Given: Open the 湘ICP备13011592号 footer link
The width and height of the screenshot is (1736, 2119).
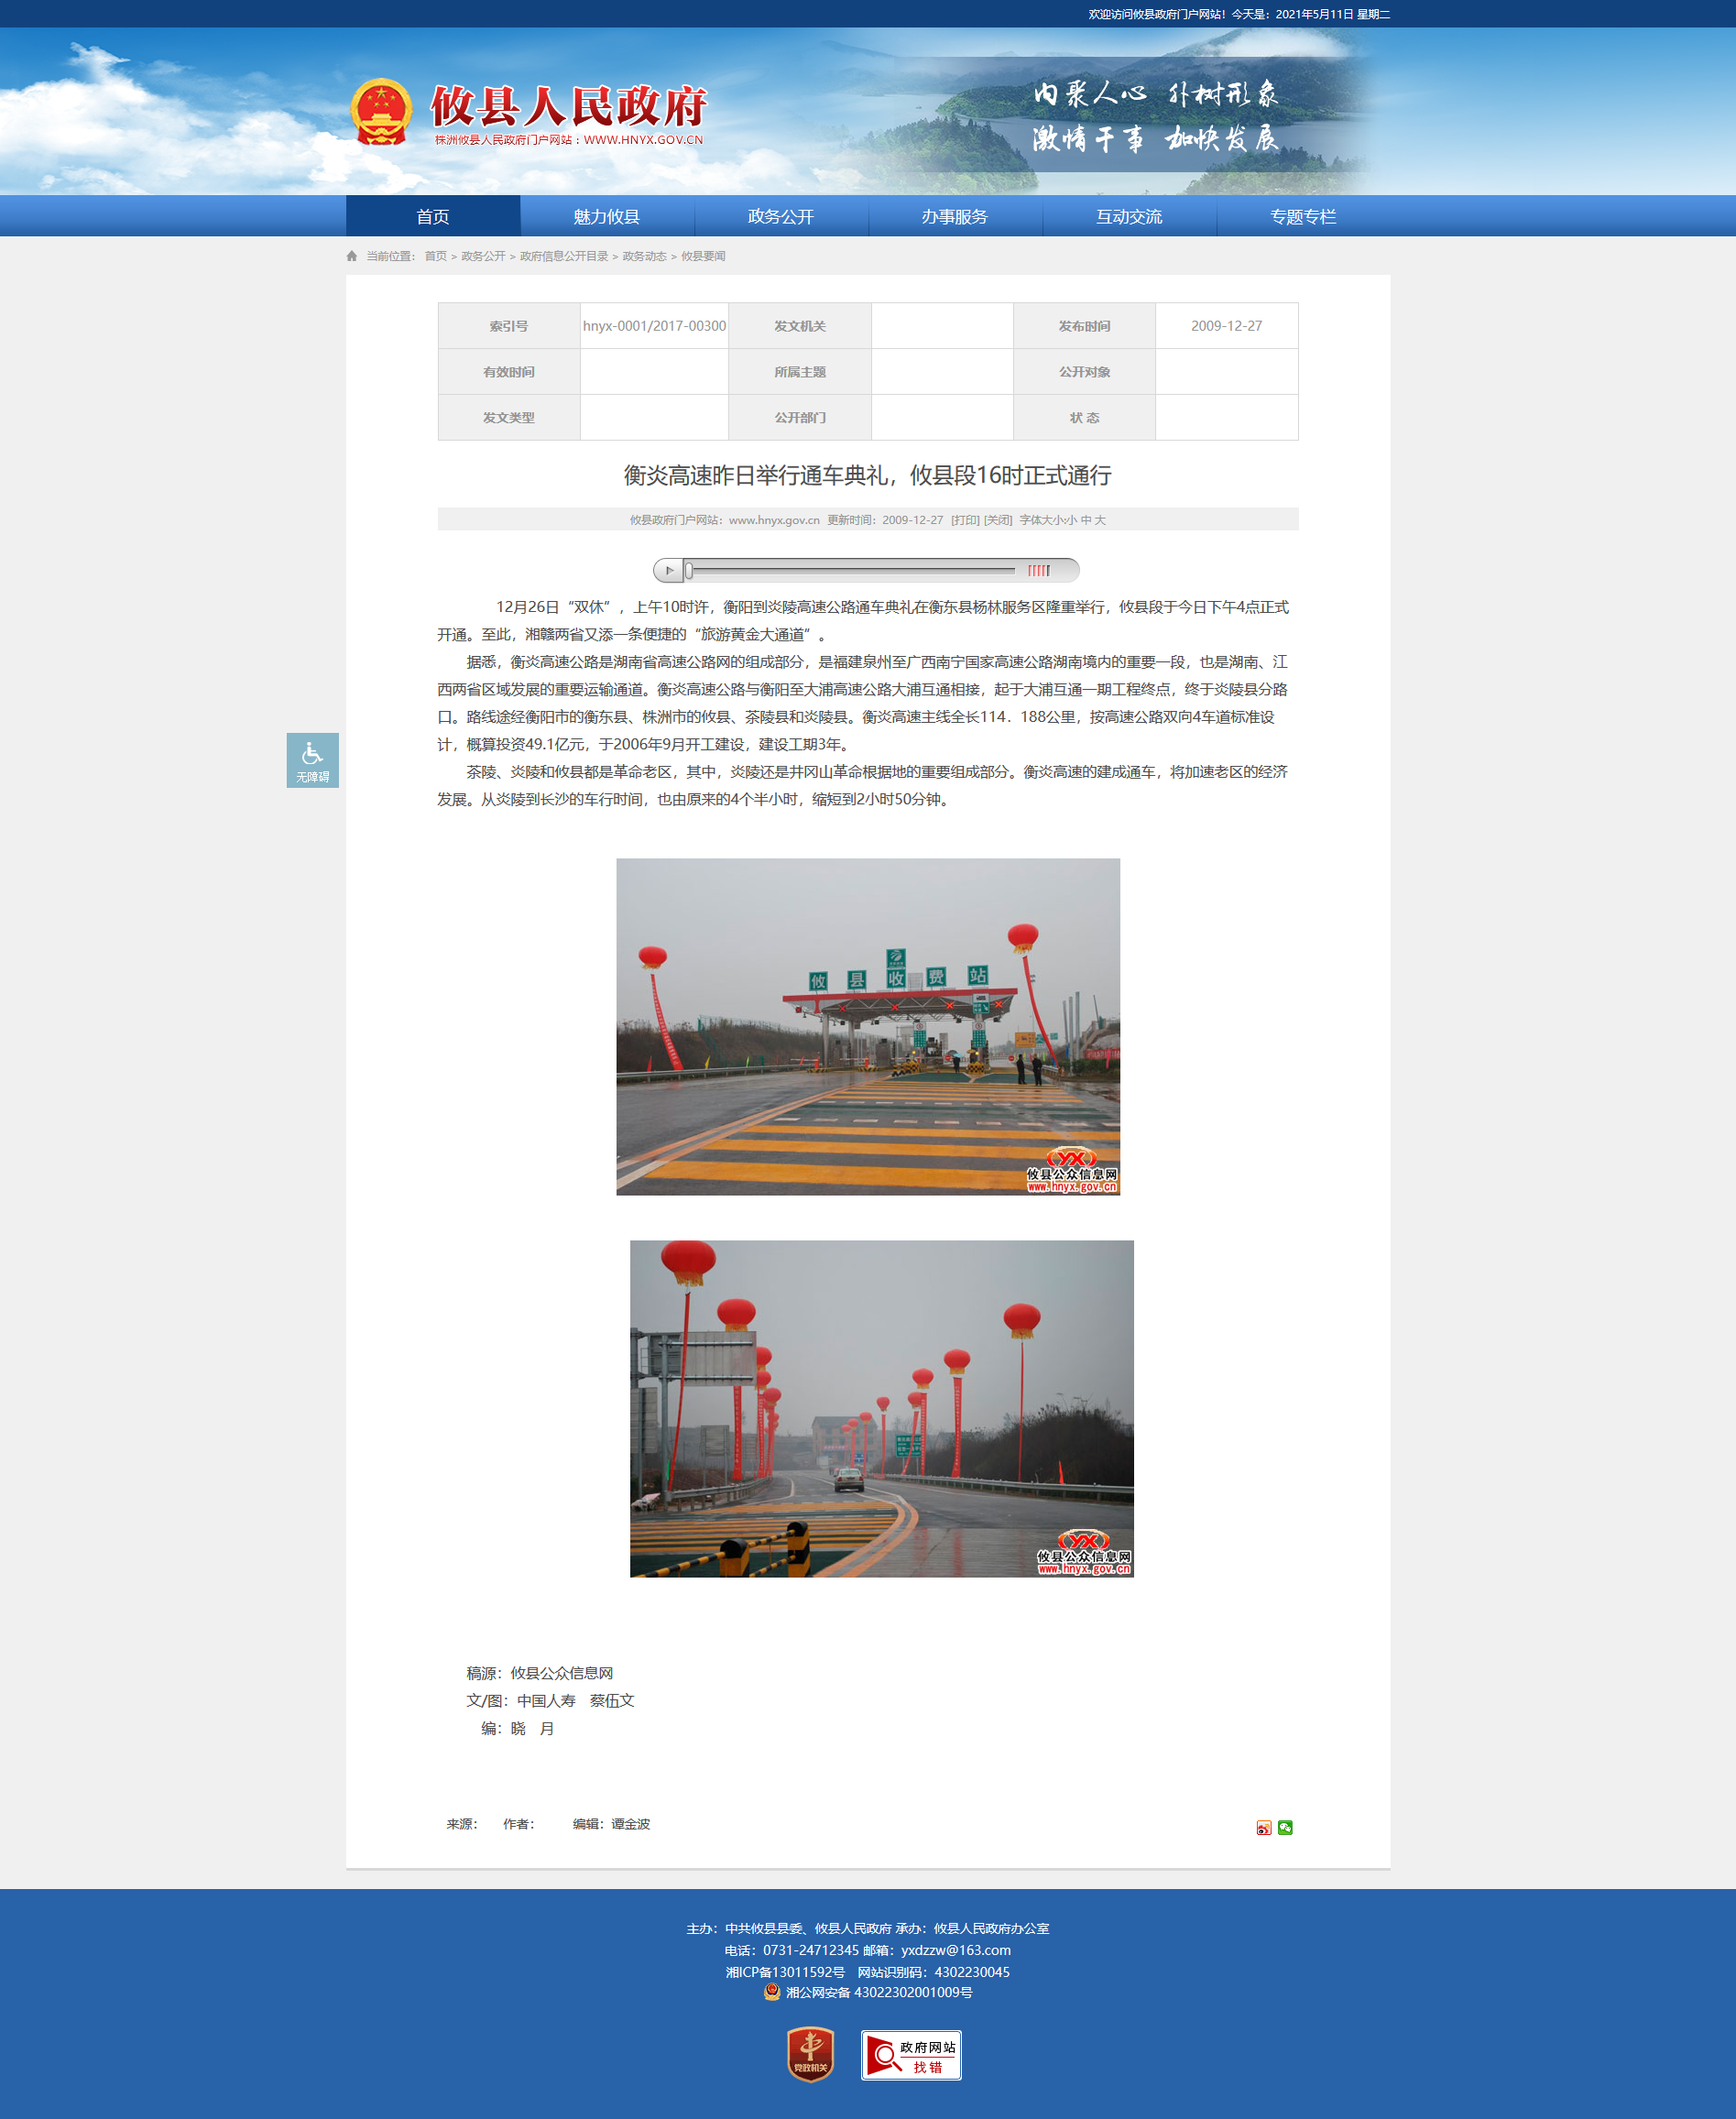Looking at the screenshot, I should pyautogui.click(x=785, y=1971).
